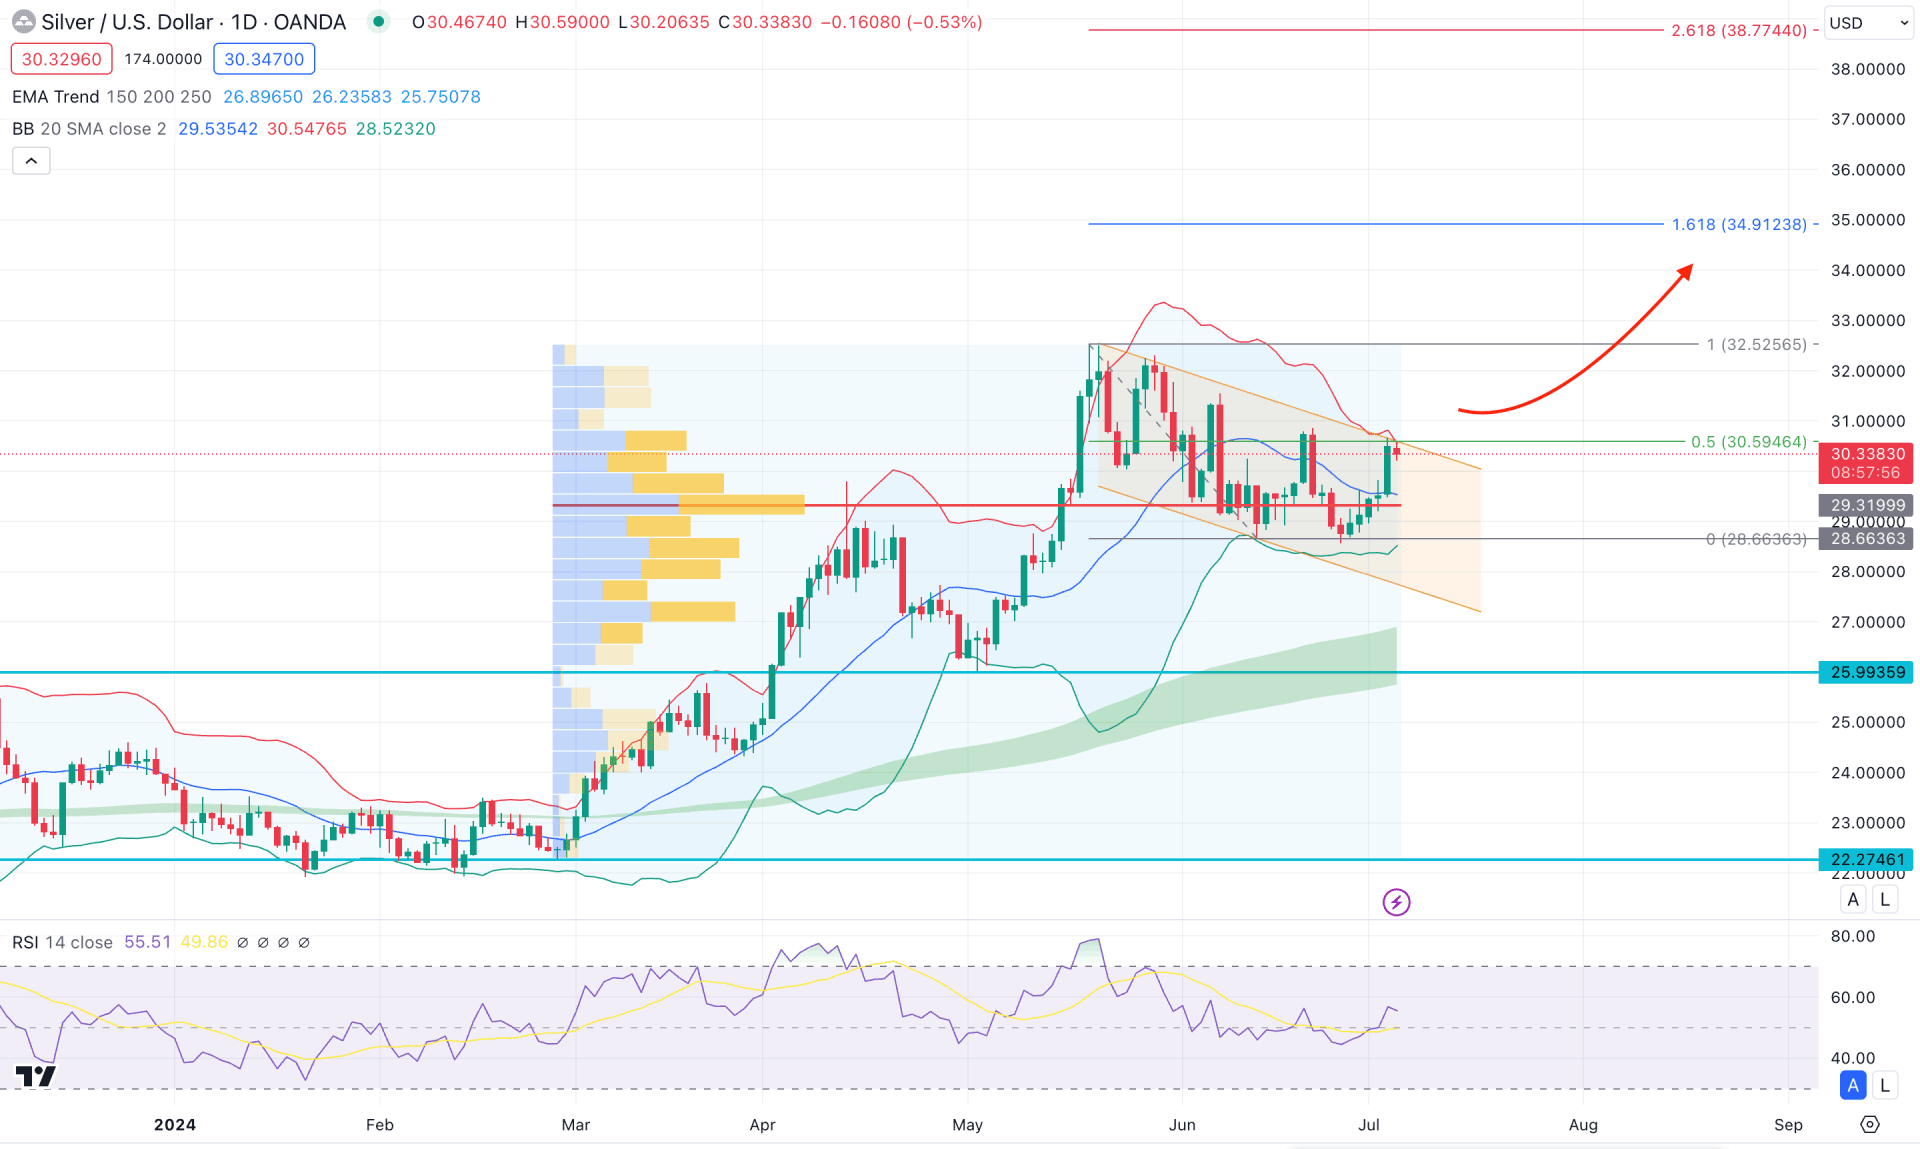Select the RSI 14 close legend
1920x1149 pixels.
62,942
